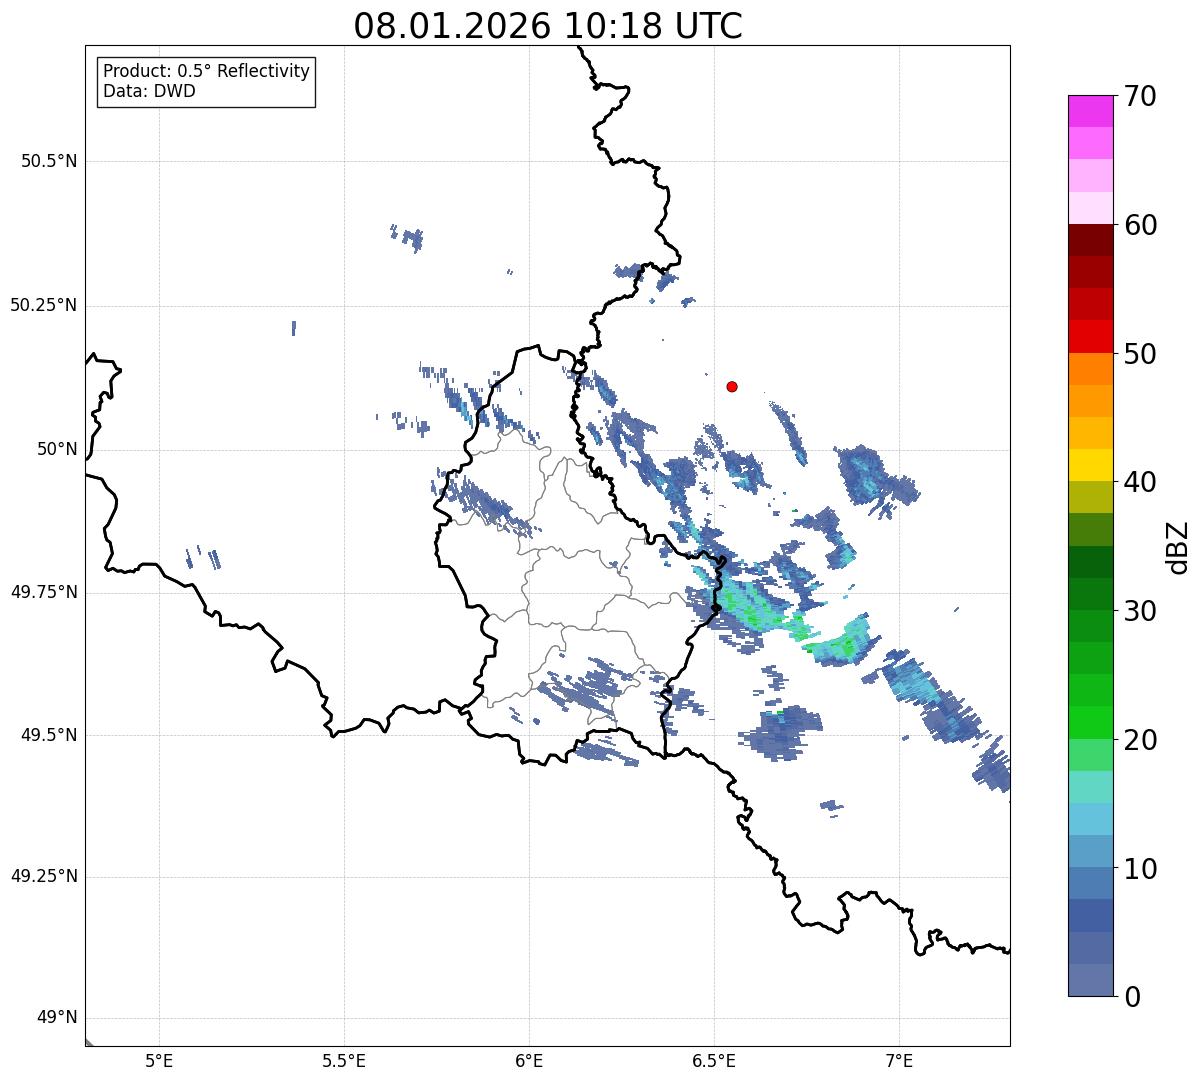This screenshot has width=1202, height=1081.
Task: Click the 49.5°N latitude label
Action: coord(49,735)
